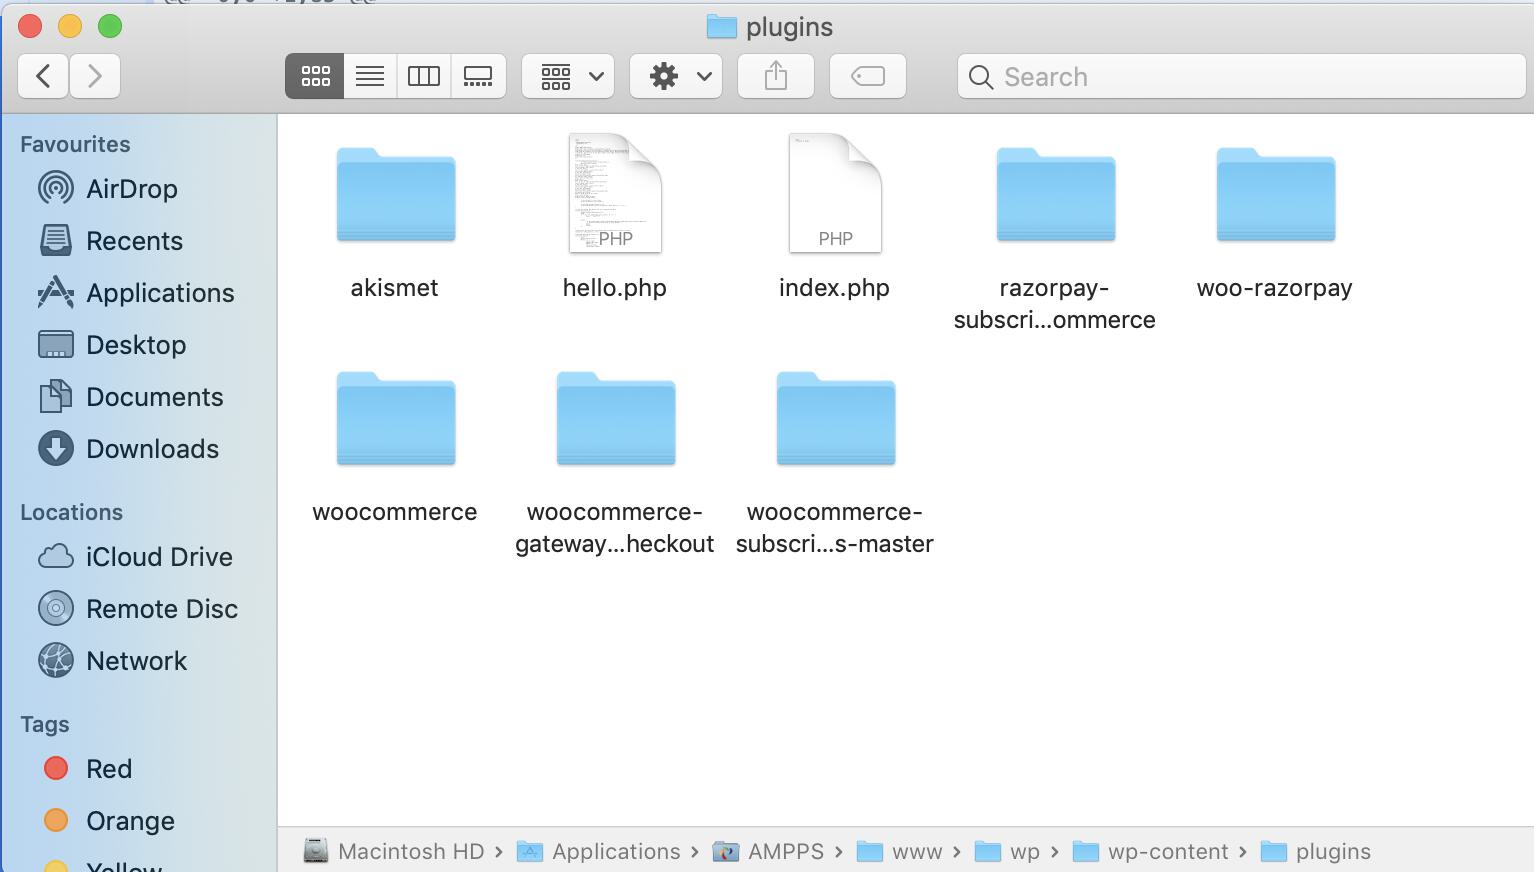This screenshot has height=872, width=1534.
Task: Select the Orange tag color dot
Action: [x=56, y=820]
